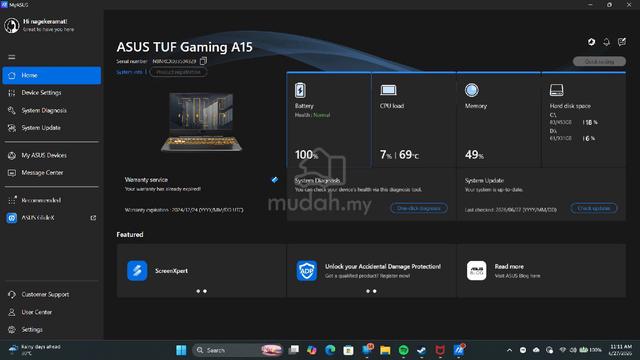Go to System Diagnosis in sidebar
The image size is (640, 360).
pos(51,111)
